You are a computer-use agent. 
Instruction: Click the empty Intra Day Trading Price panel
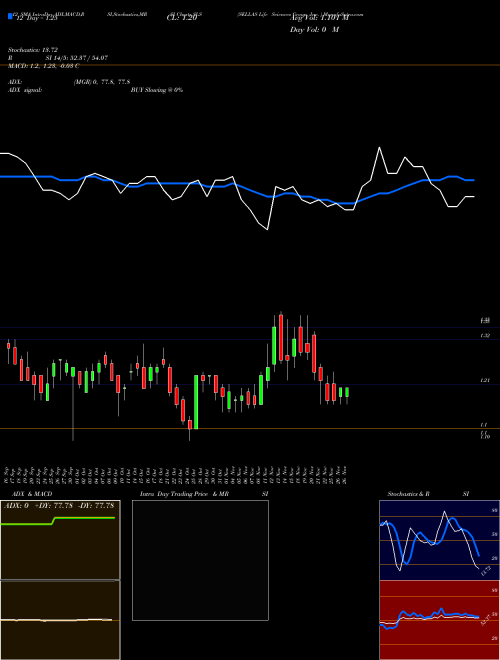point(200,560)
